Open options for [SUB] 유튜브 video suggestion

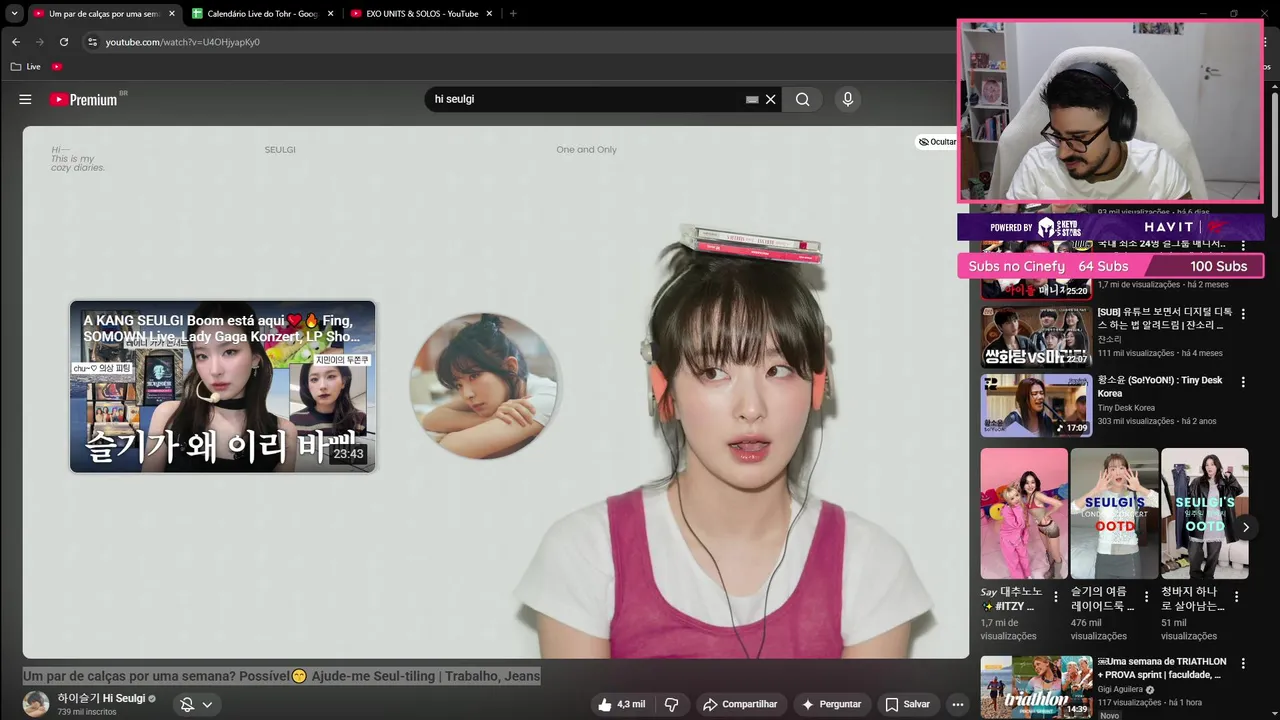click(x=1243, y=314)
